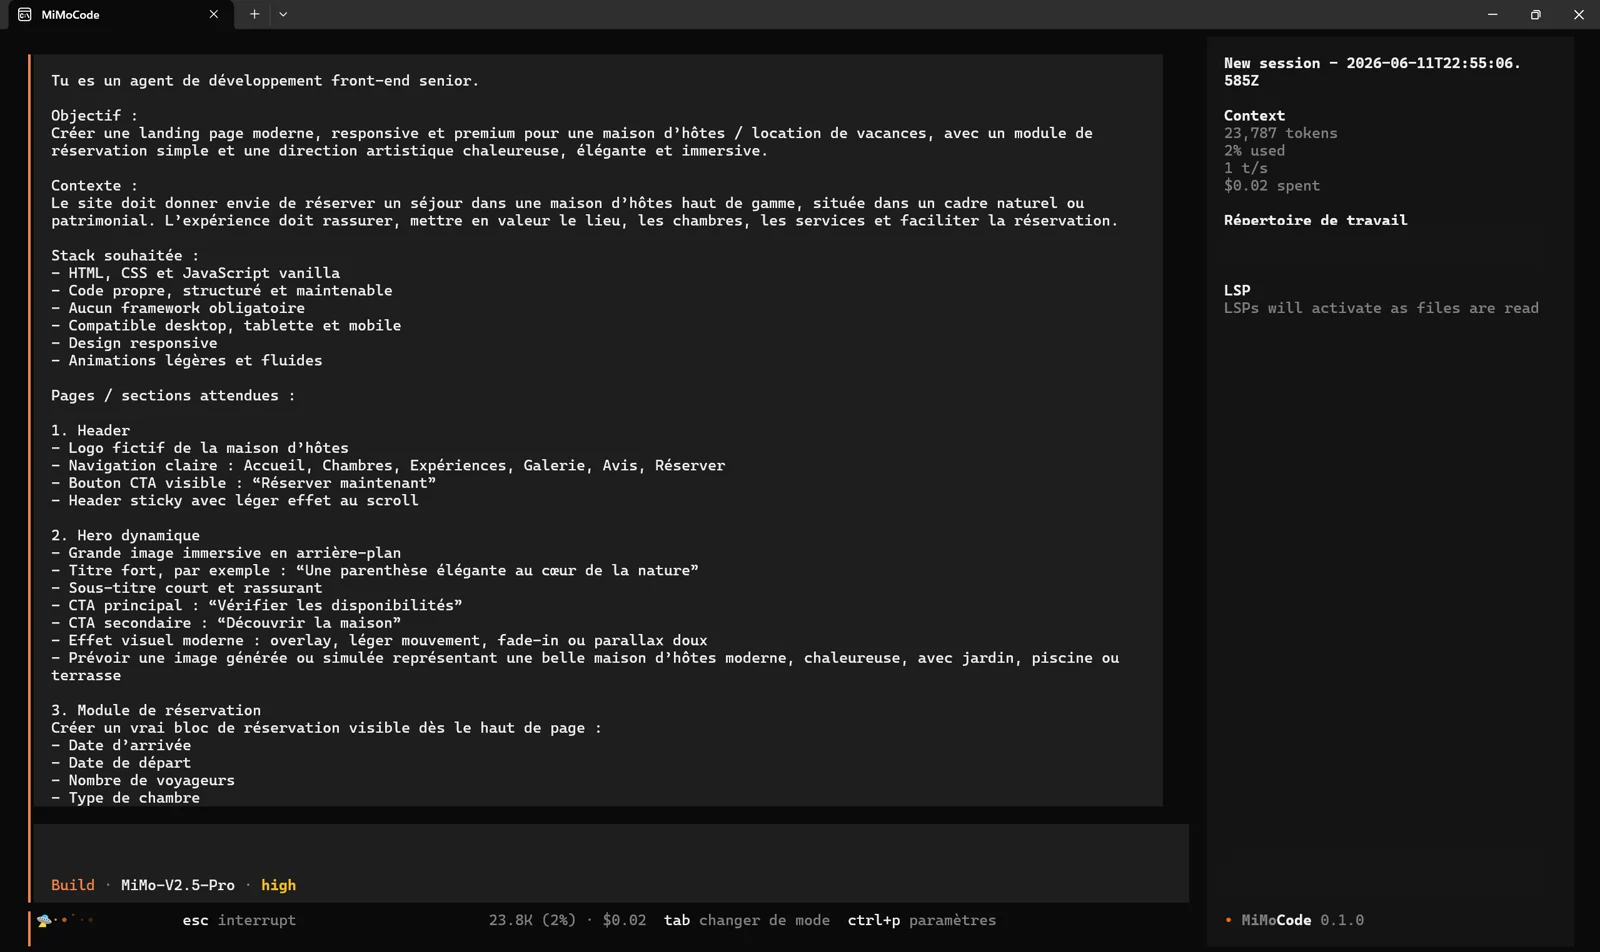Click the '2. Hero dynamique' line
This screenshot has height=952, width=1600.
125,536
